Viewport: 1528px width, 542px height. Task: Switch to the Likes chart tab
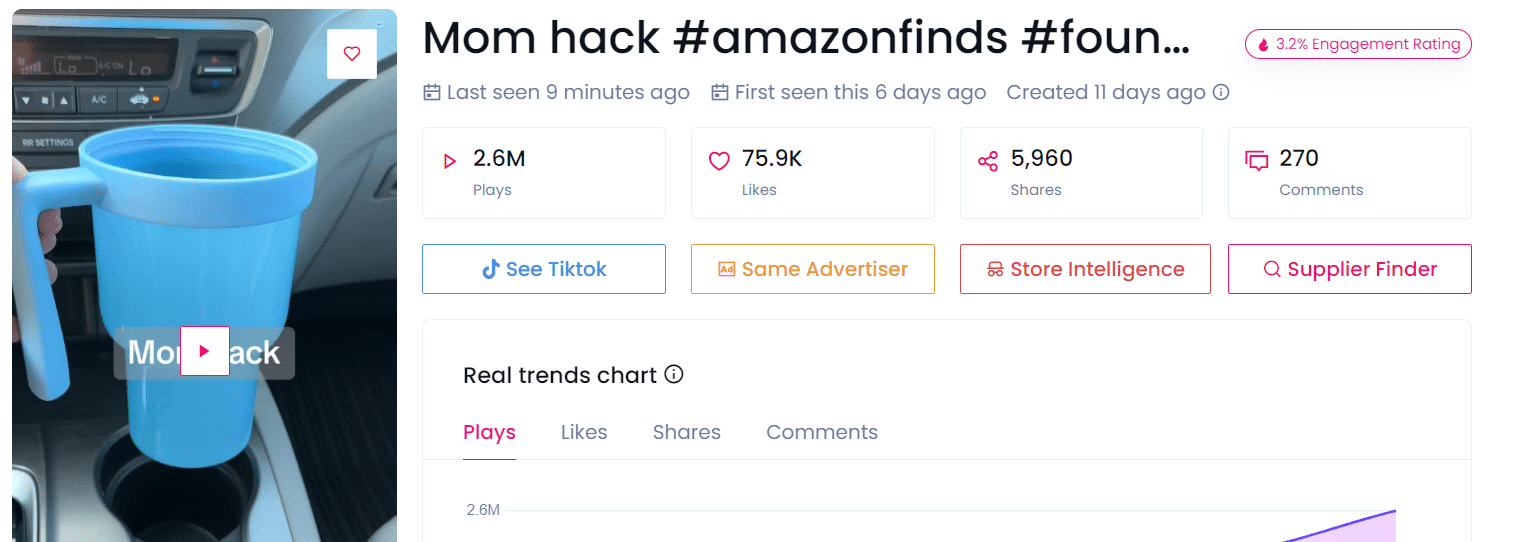click(584, 432)
